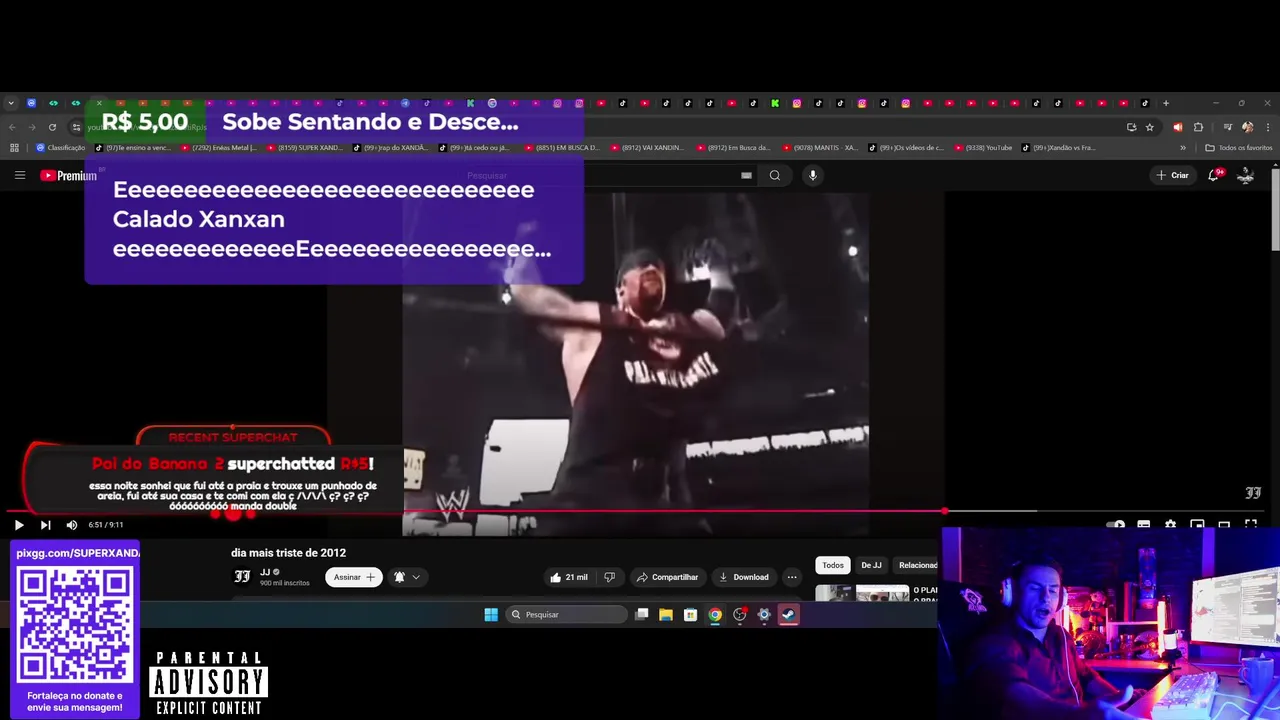Open the Classificação bookmark

pos(61,148)
